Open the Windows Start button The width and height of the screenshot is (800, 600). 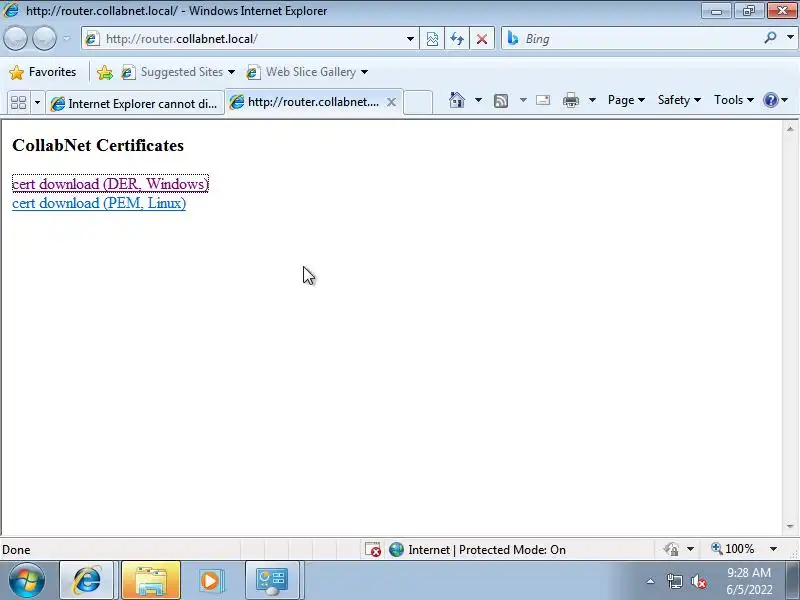pos(26,580)
